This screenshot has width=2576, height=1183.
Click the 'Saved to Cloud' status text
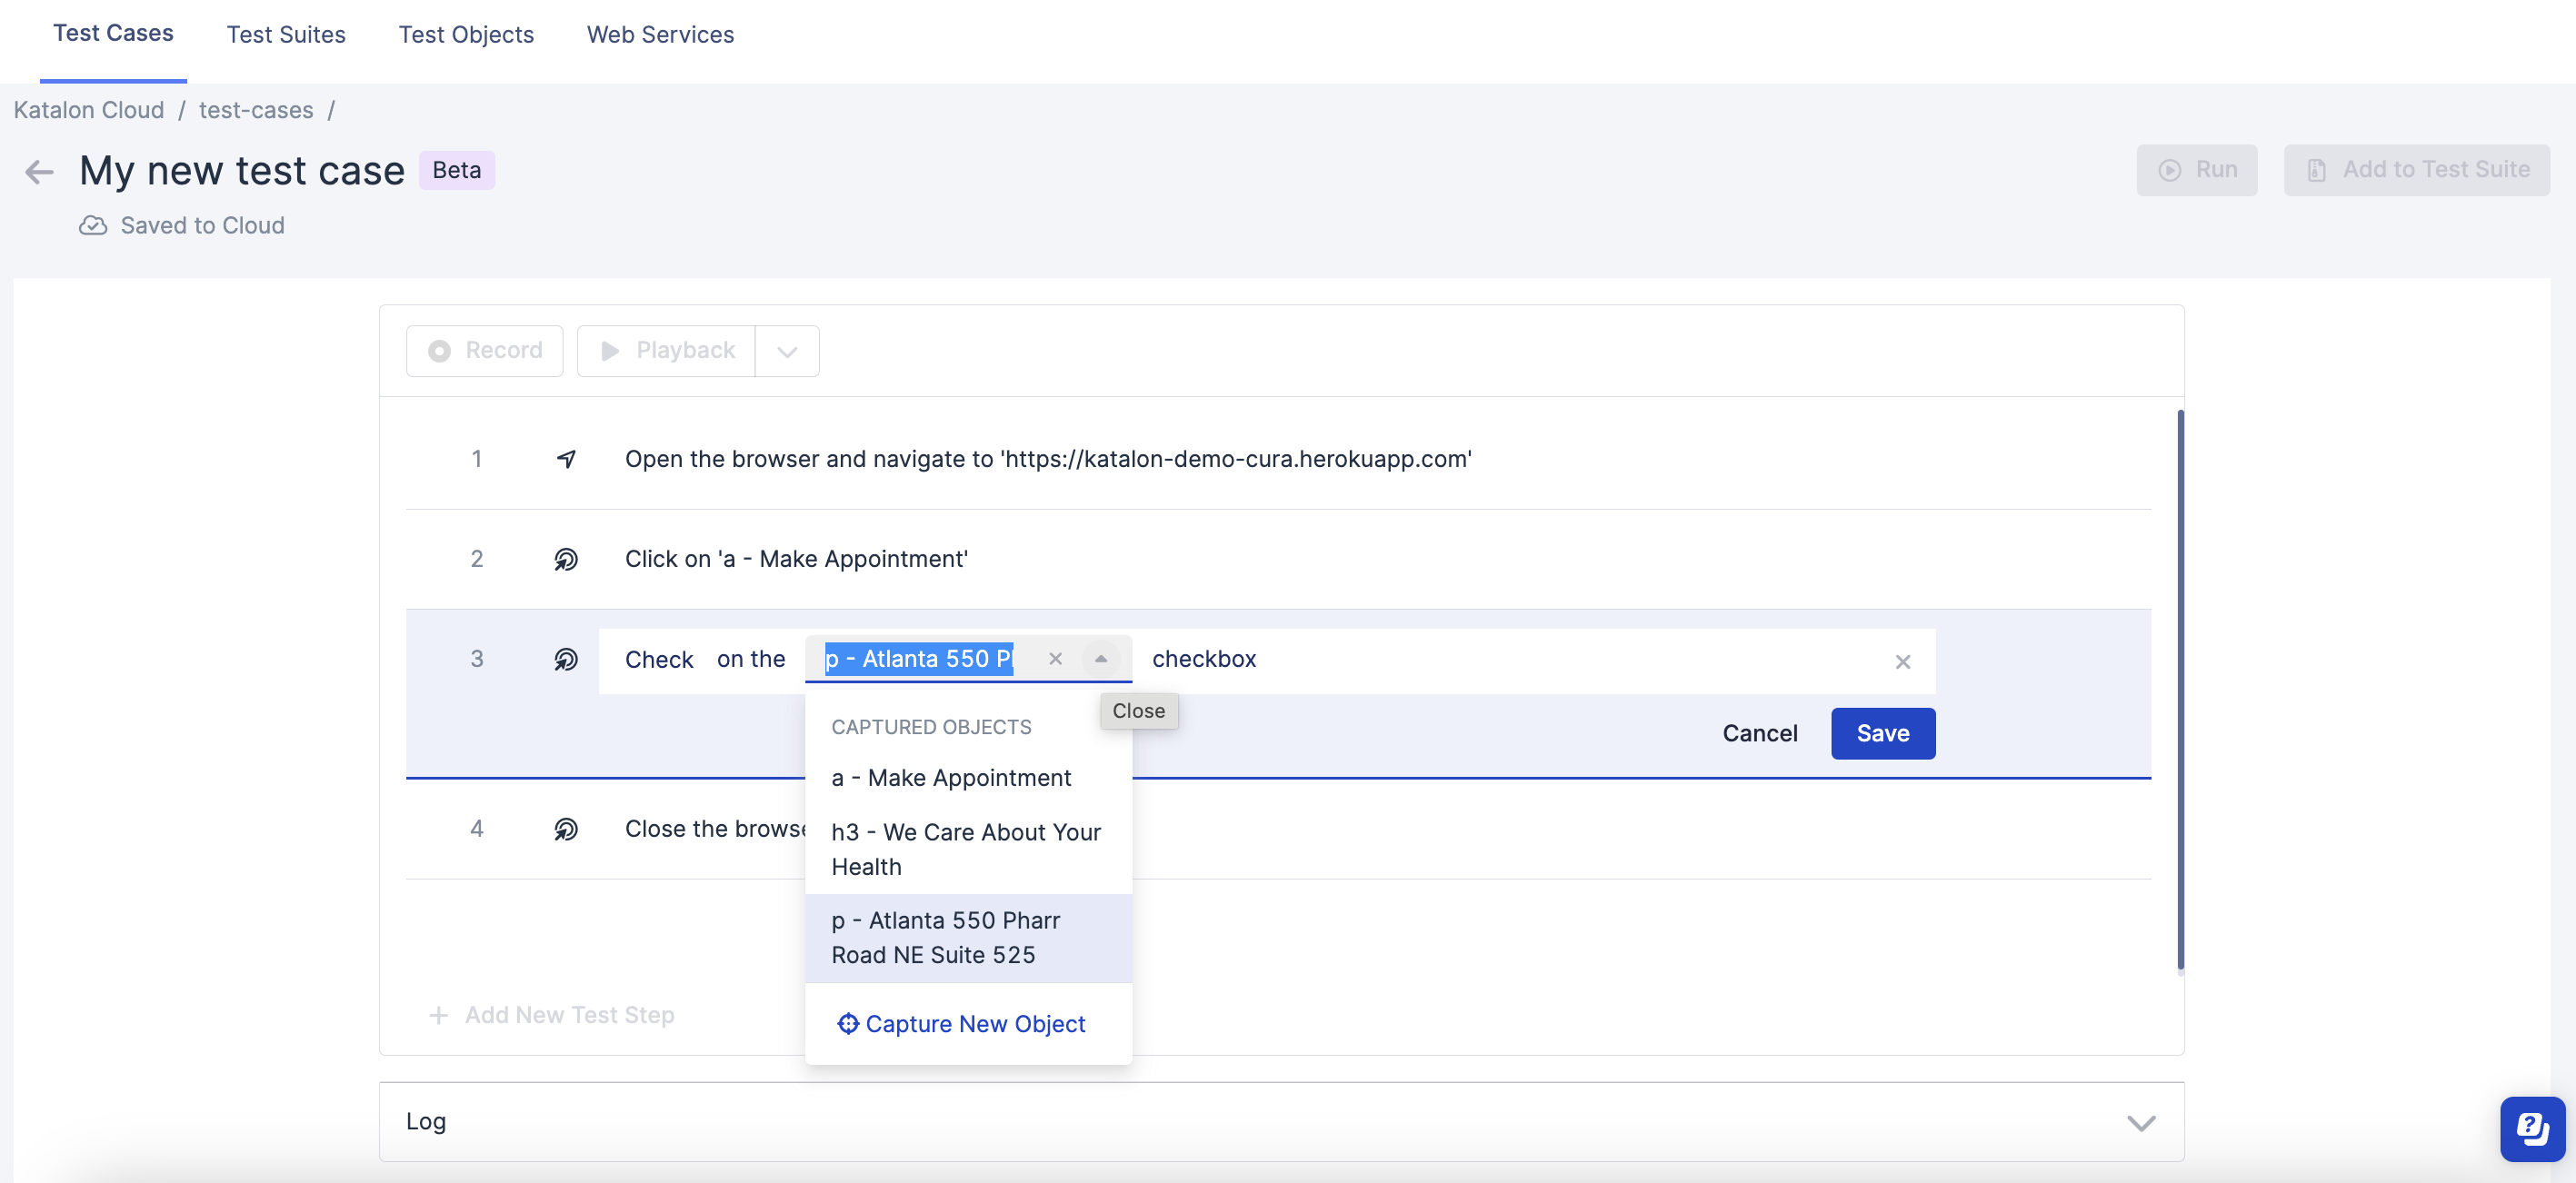tap(203, 226)
